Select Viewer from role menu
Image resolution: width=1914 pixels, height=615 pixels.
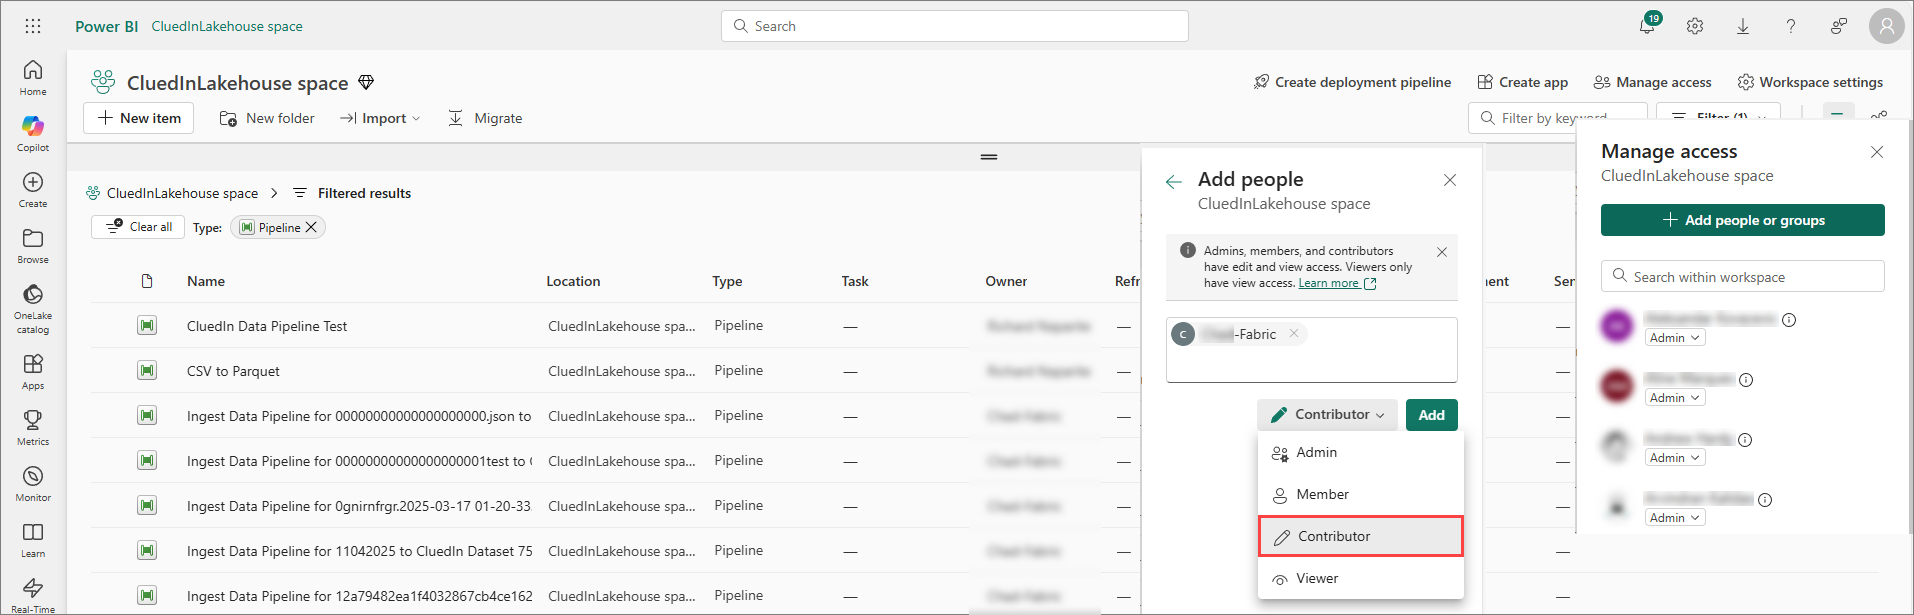click(x=1317, y=579)
